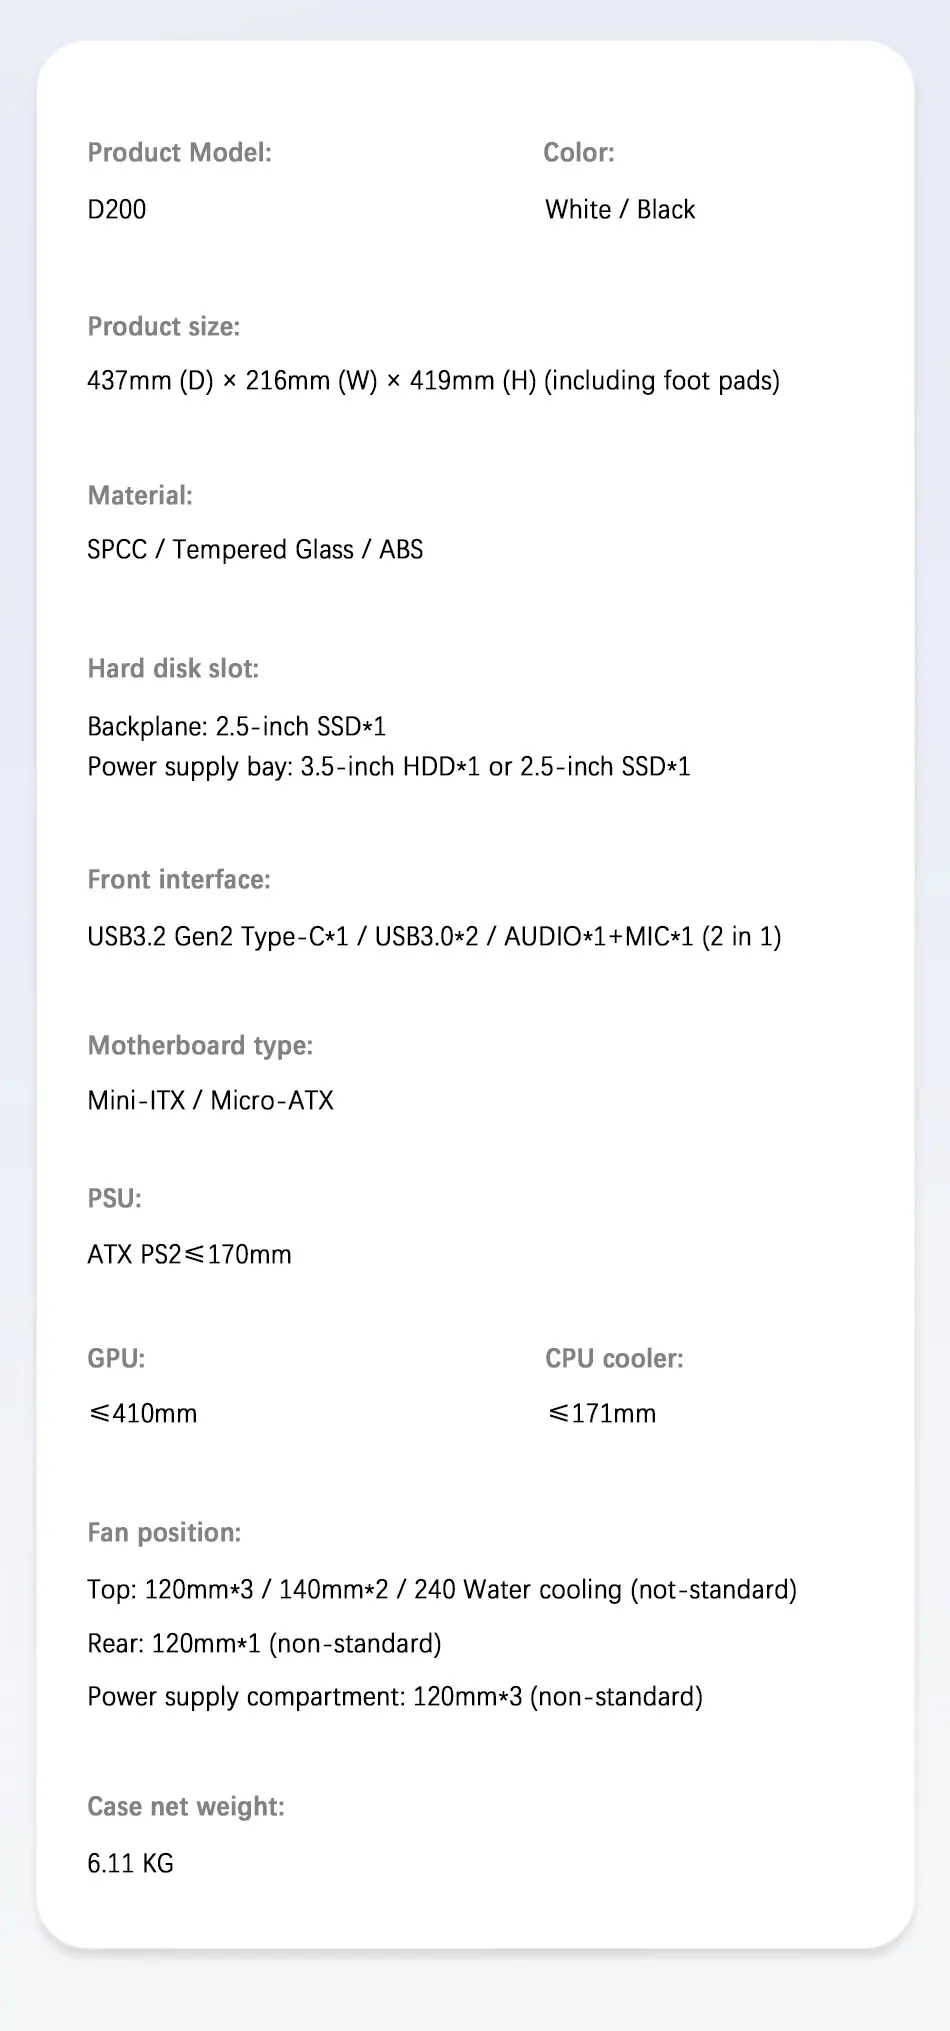Click the Product Model label
Image resolution: width=950 pixels, height=2031 pixels.
pyautogui.click(x=179, y=153)
